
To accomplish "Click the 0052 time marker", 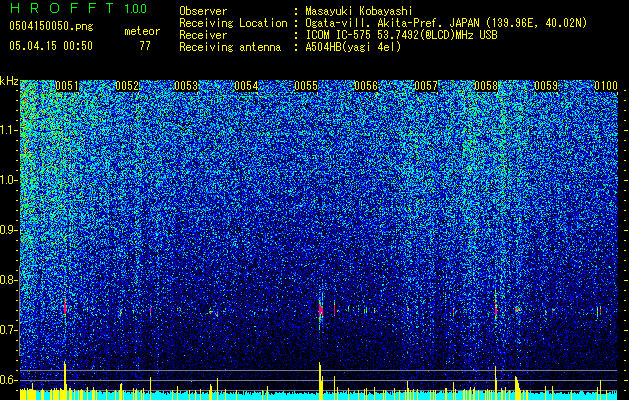I will pos(127,86).
